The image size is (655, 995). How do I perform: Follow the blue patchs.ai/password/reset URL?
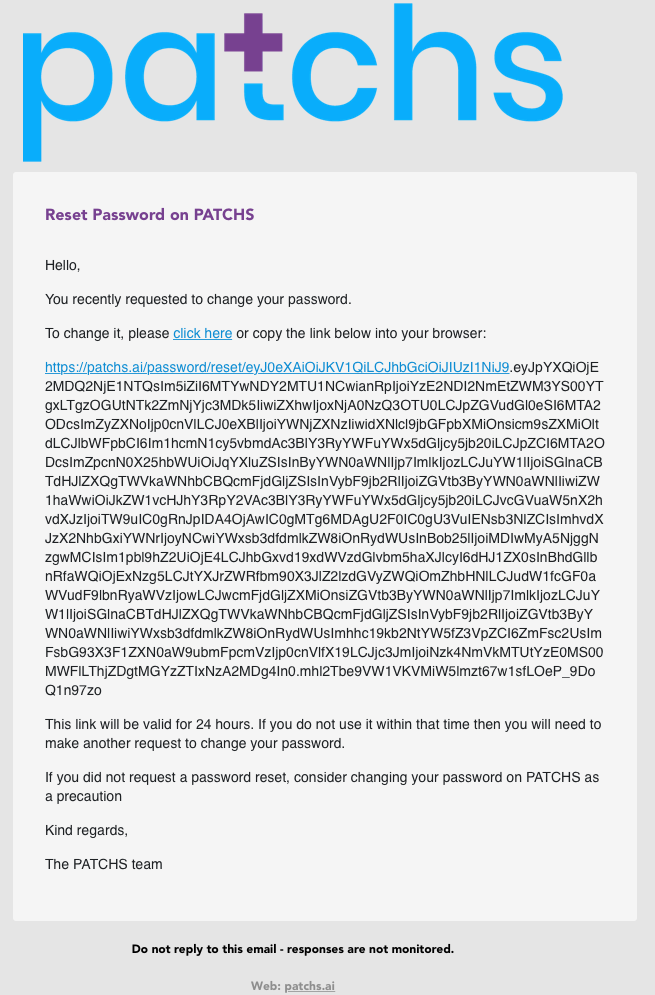click(x=277, y=367)
